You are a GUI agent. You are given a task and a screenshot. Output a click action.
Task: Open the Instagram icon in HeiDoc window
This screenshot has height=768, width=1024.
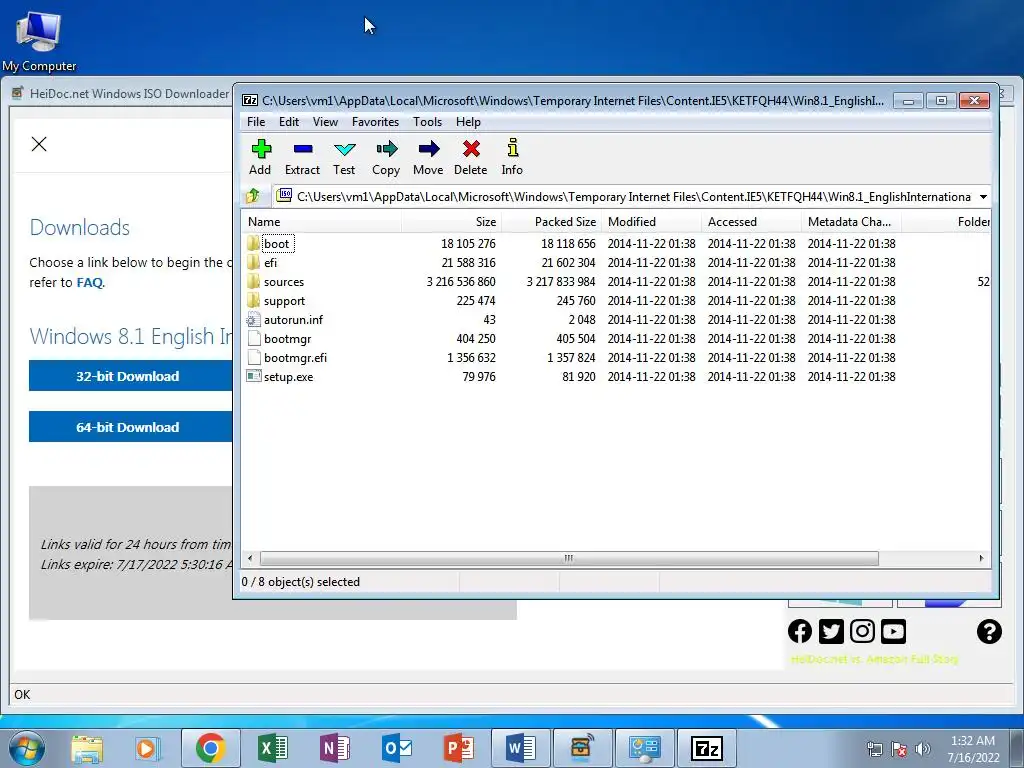coord(862,632)
